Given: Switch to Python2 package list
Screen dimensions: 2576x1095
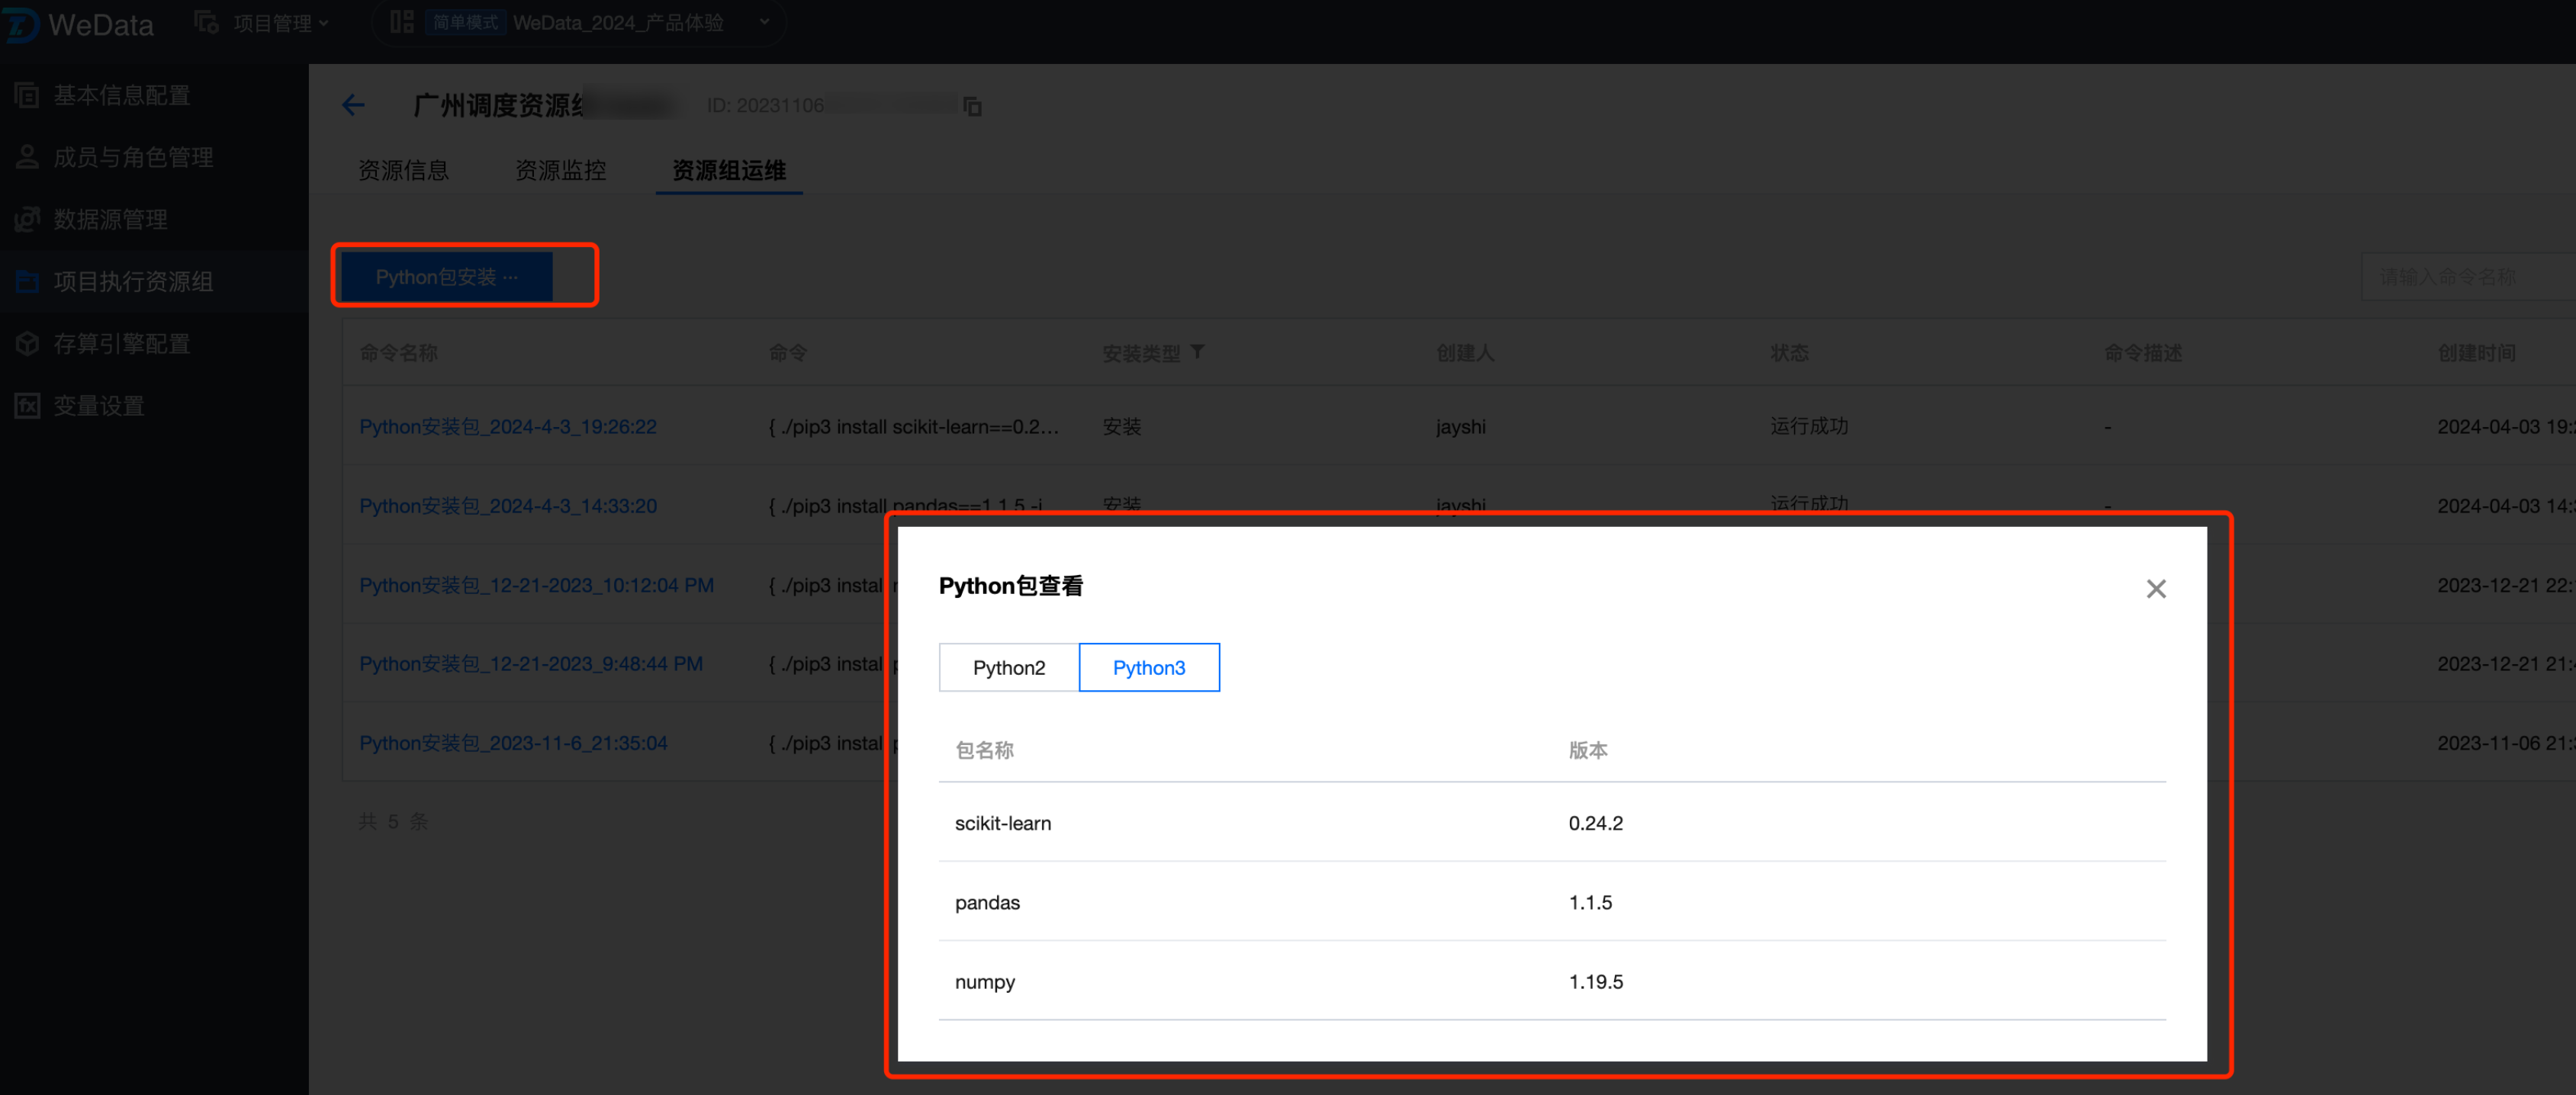Looking at the screenshot, I should 1008,667.
